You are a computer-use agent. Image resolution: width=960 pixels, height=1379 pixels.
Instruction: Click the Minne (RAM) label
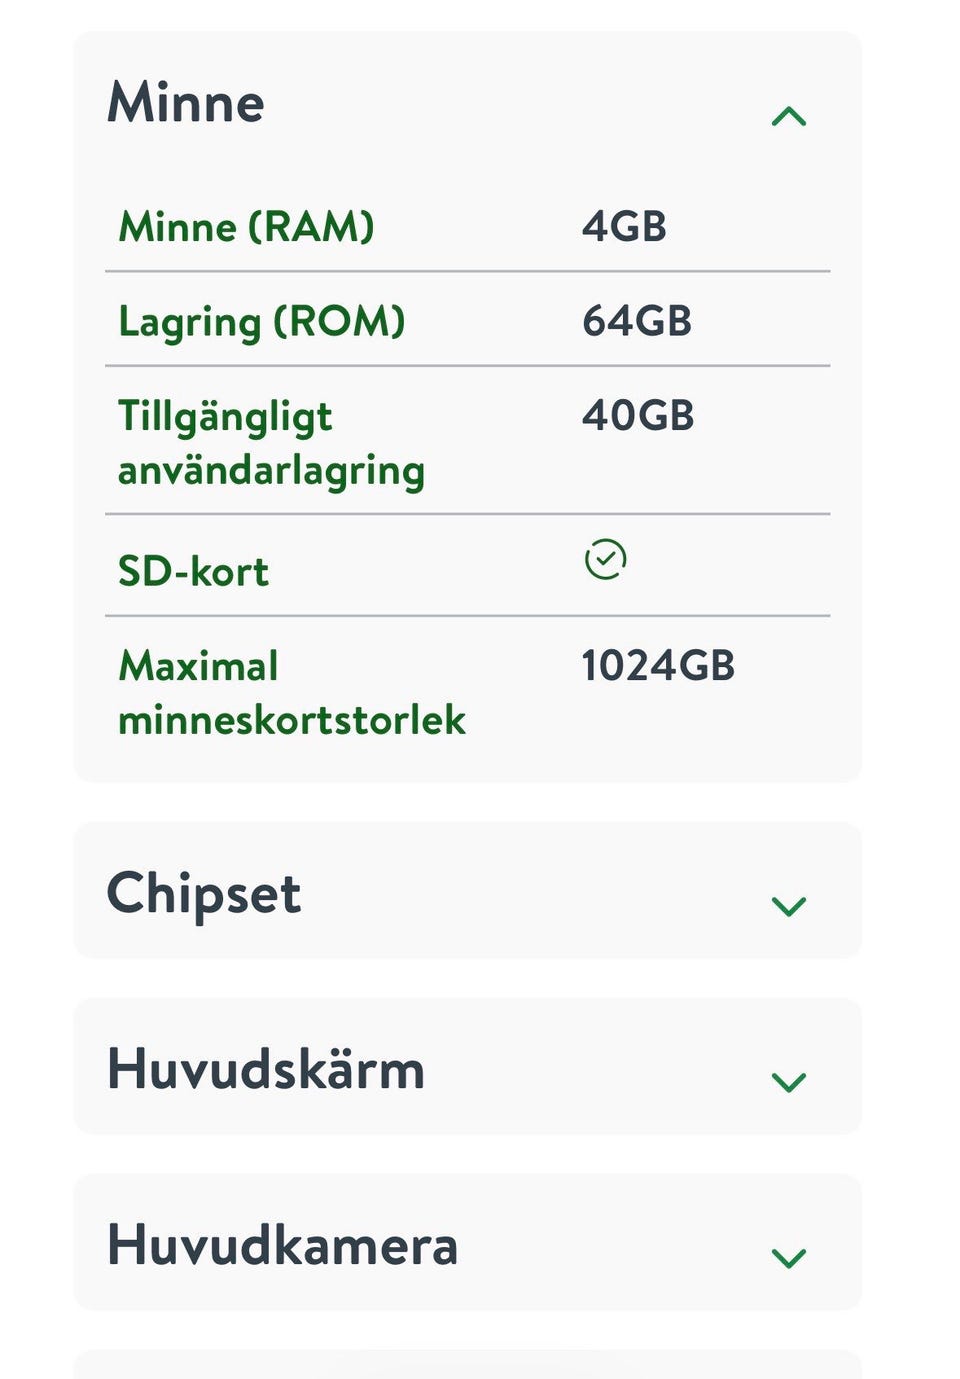click(x=246, y=227)
